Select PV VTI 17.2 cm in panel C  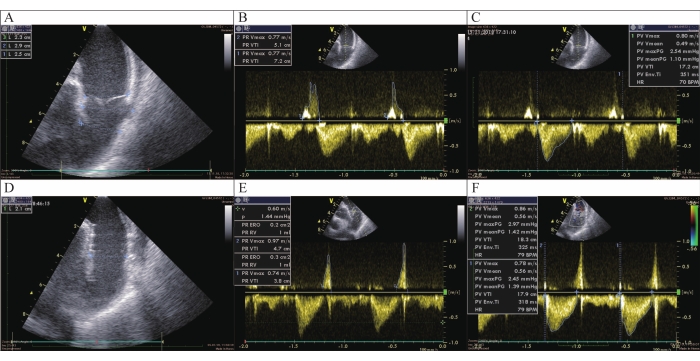tap(664, 66)
